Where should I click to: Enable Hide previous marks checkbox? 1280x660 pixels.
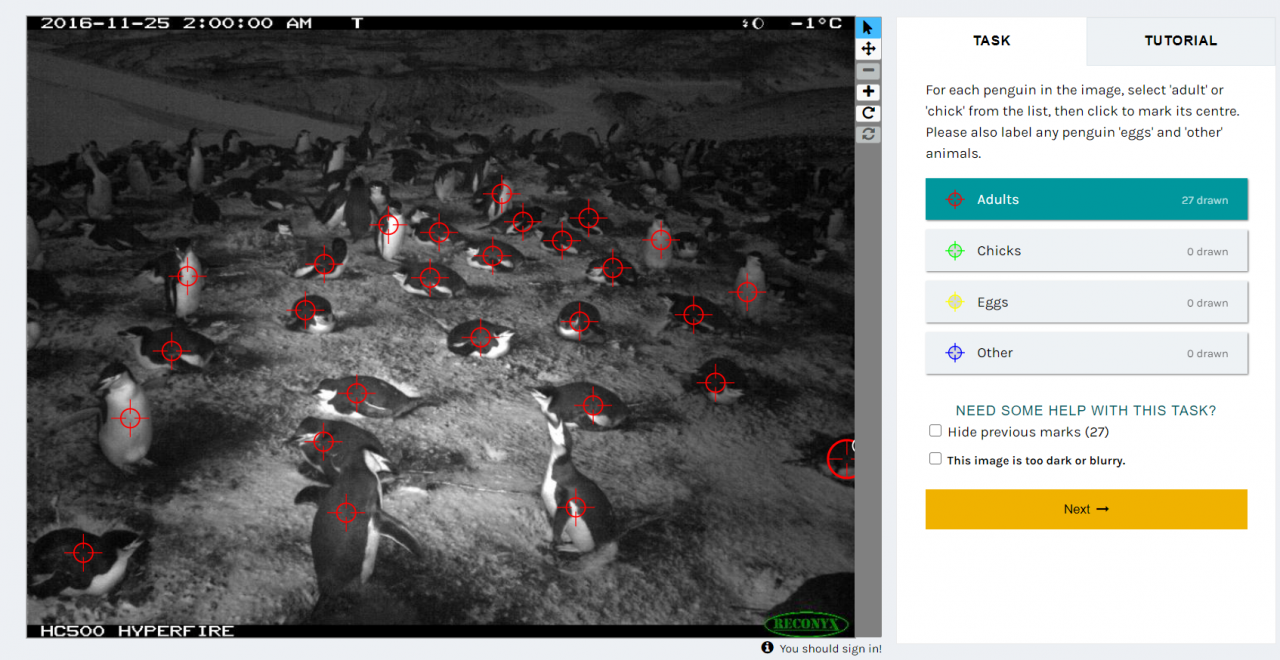(x=935, y=431)
